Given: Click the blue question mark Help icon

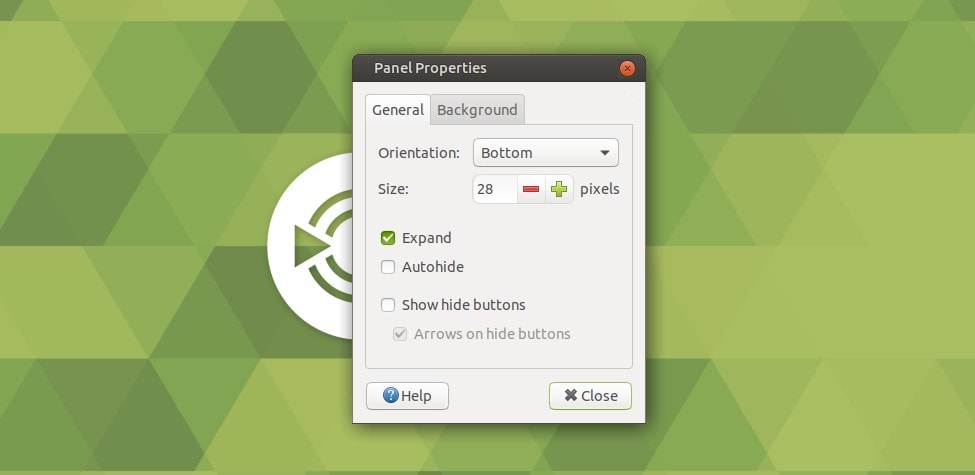Looking at the screenshot, I should coord(390,396).
